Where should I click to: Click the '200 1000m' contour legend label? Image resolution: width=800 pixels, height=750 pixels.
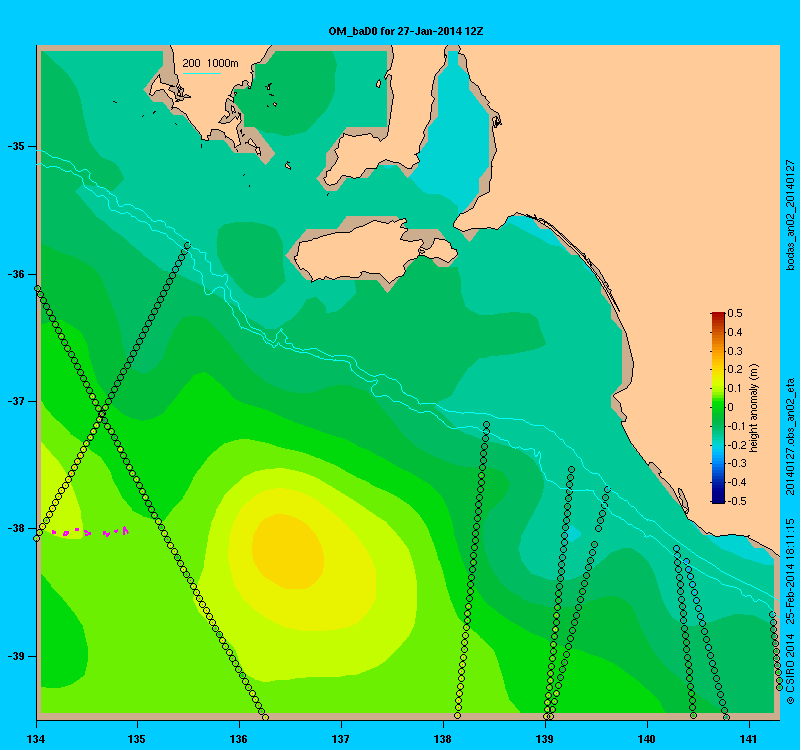[210, 63]
